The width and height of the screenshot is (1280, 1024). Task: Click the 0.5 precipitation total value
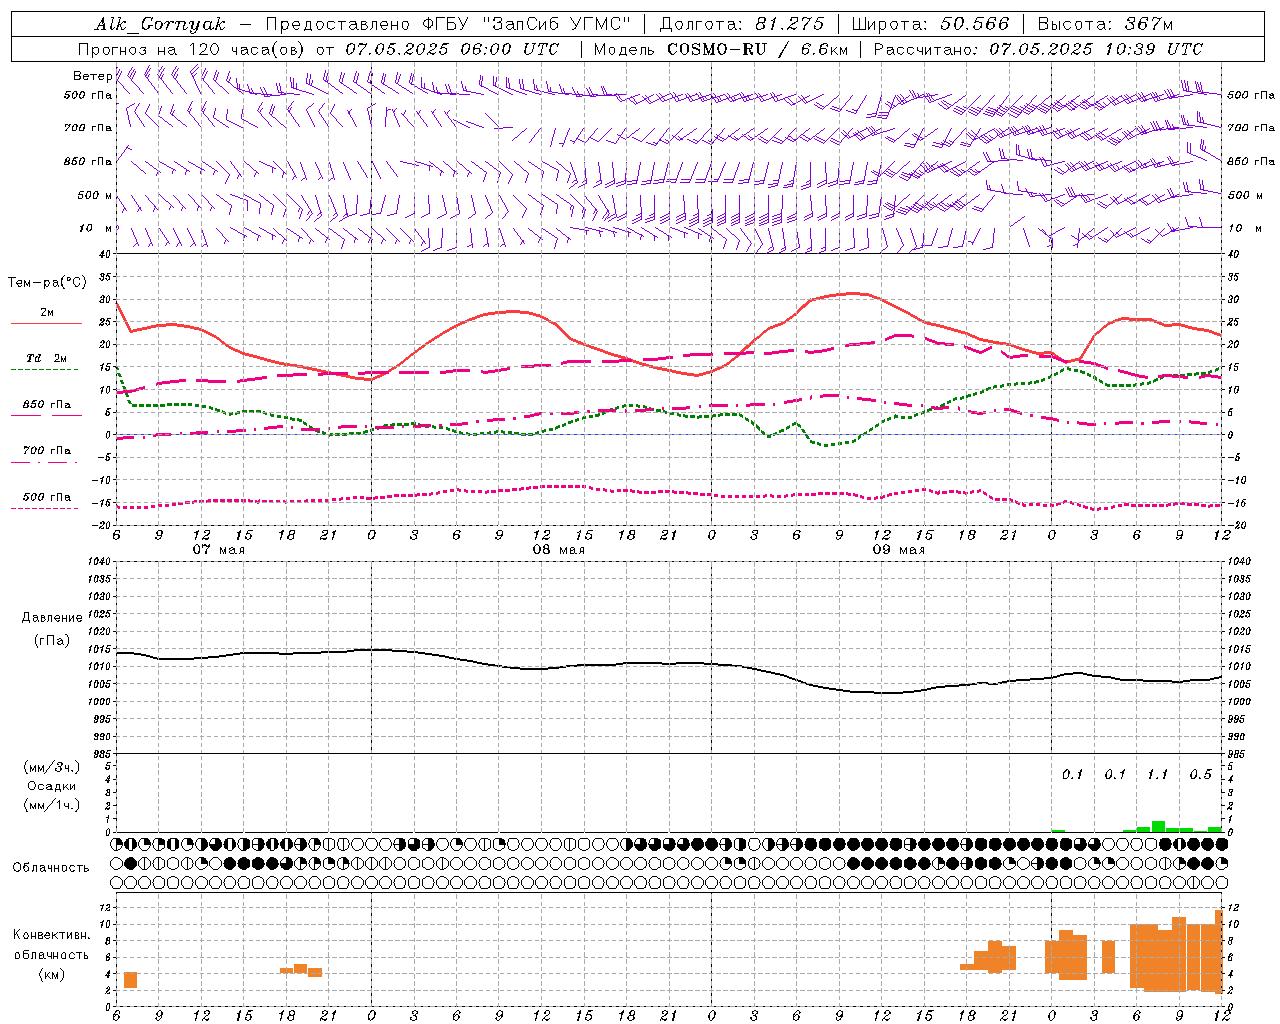(x=1200, y=774)
